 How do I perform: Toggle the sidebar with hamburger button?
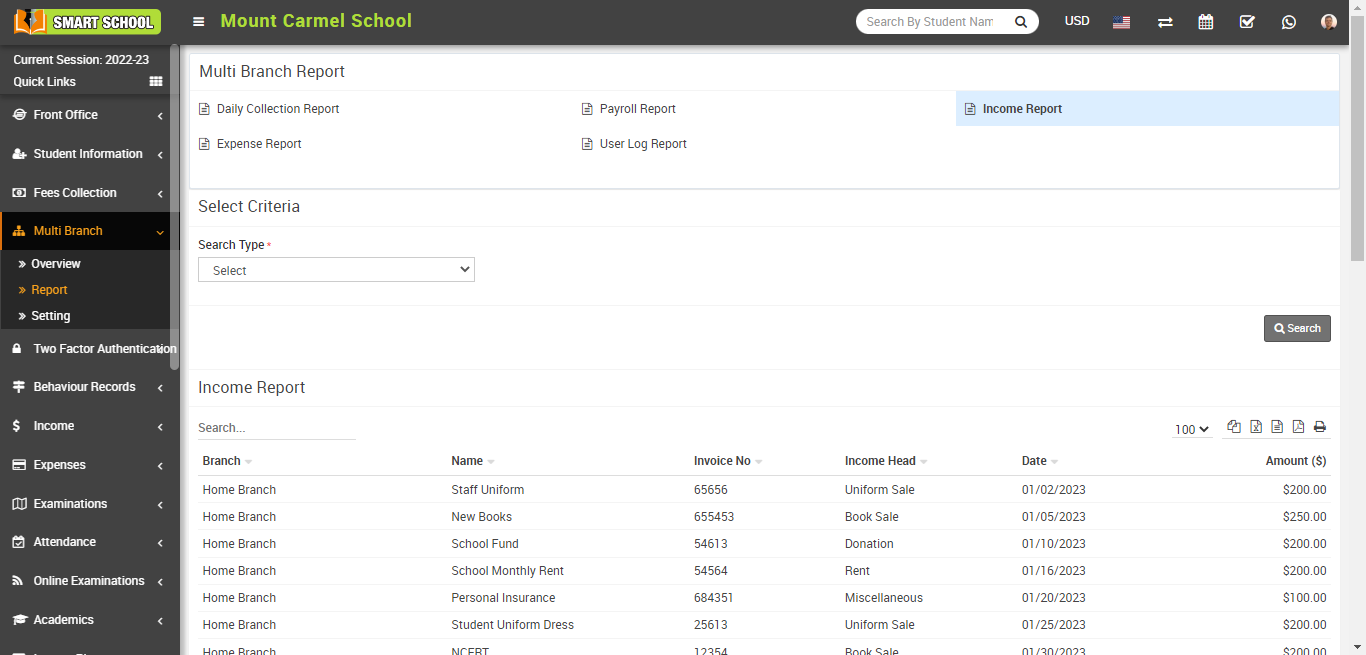pos(199,22)
